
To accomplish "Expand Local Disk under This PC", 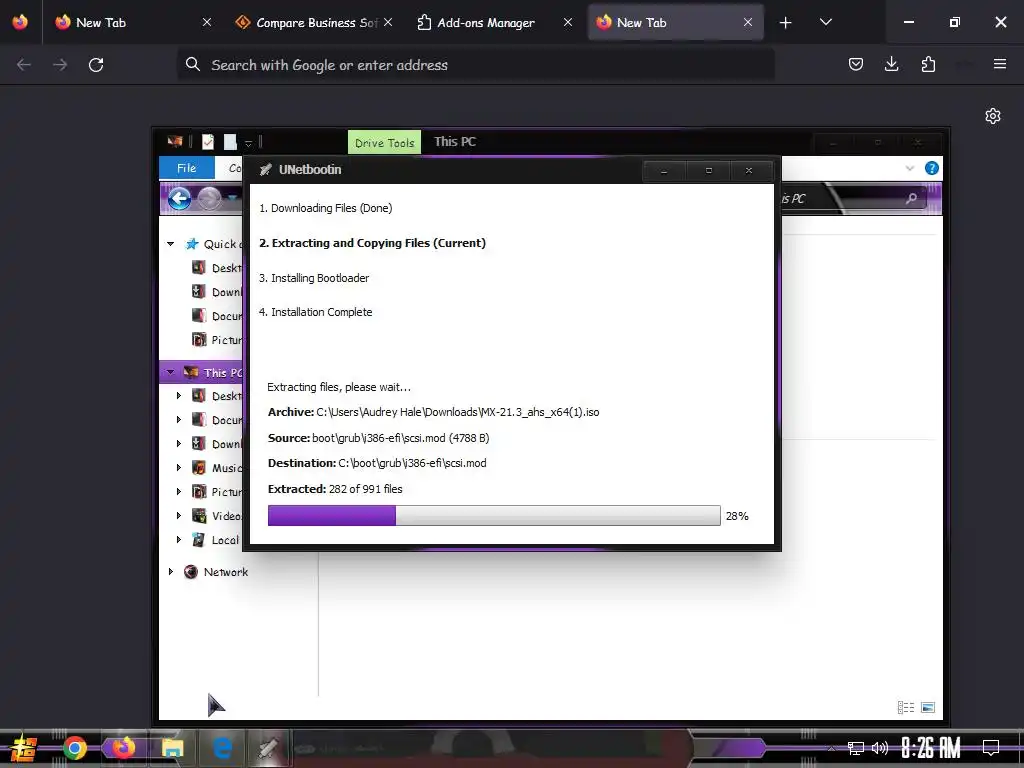I will coord(178,539).
